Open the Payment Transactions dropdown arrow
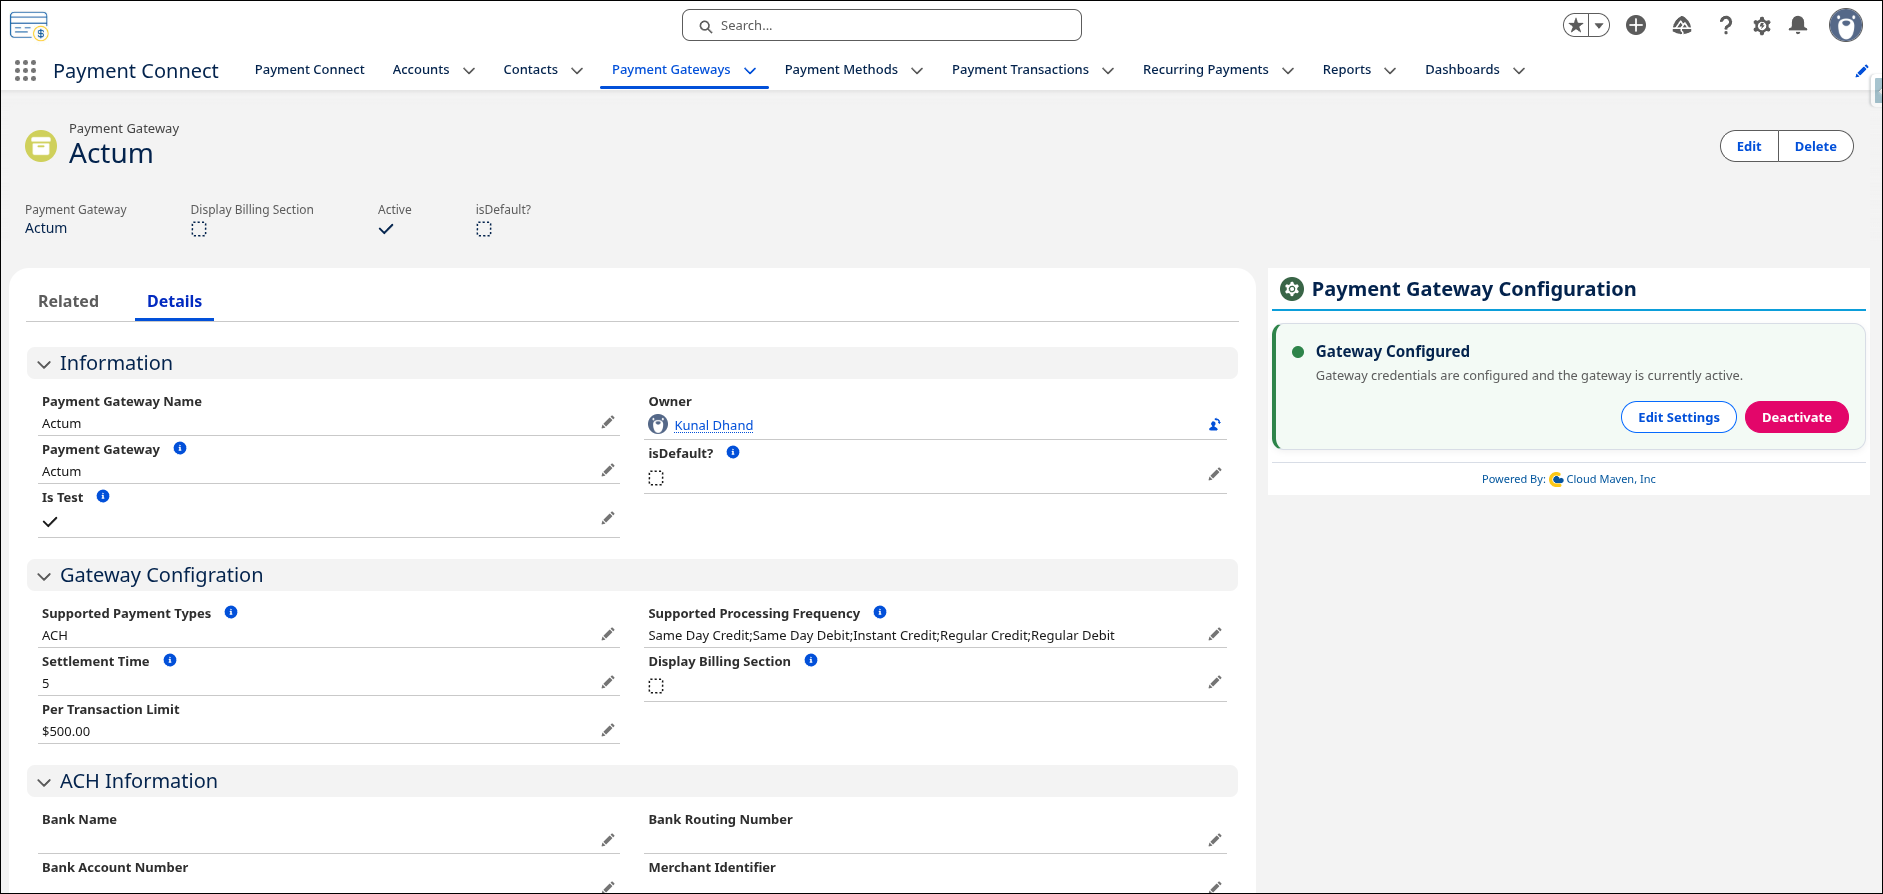The width and height of the screenshot is (1883, 894). [x=1108, y=70]
